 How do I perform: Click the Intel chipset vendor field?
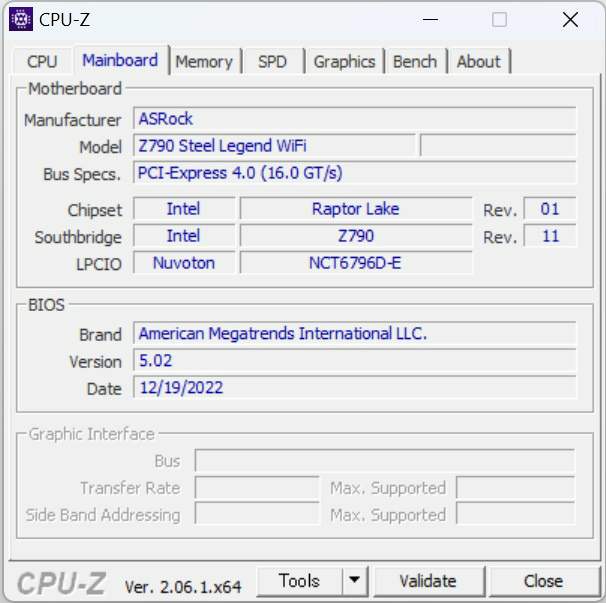tap(184, 209)
